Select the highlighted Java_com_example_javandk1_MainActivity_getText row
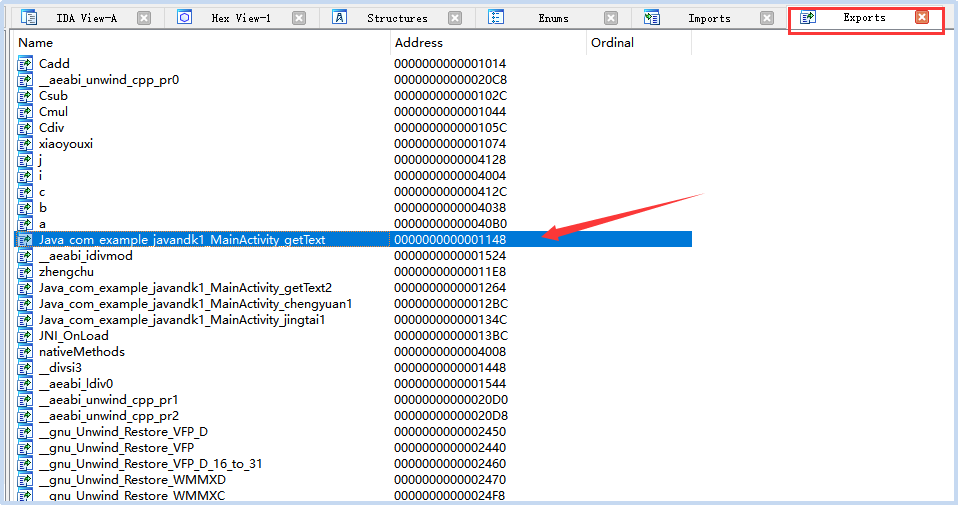Image resolution: width=959 pixels, height=506 pixels. (353, 239)
